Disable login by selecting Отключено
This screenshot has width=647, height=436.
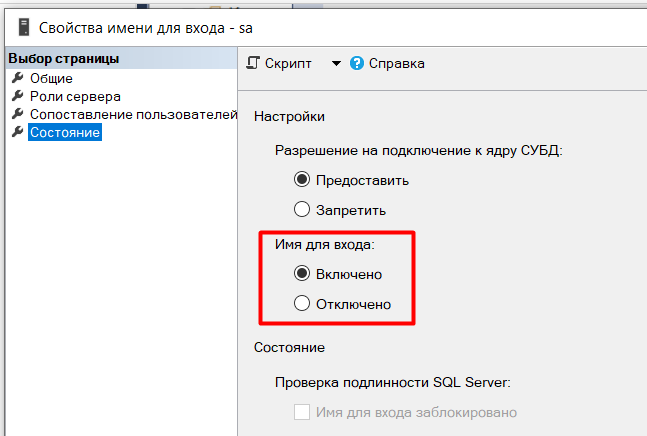coord(301,304)
